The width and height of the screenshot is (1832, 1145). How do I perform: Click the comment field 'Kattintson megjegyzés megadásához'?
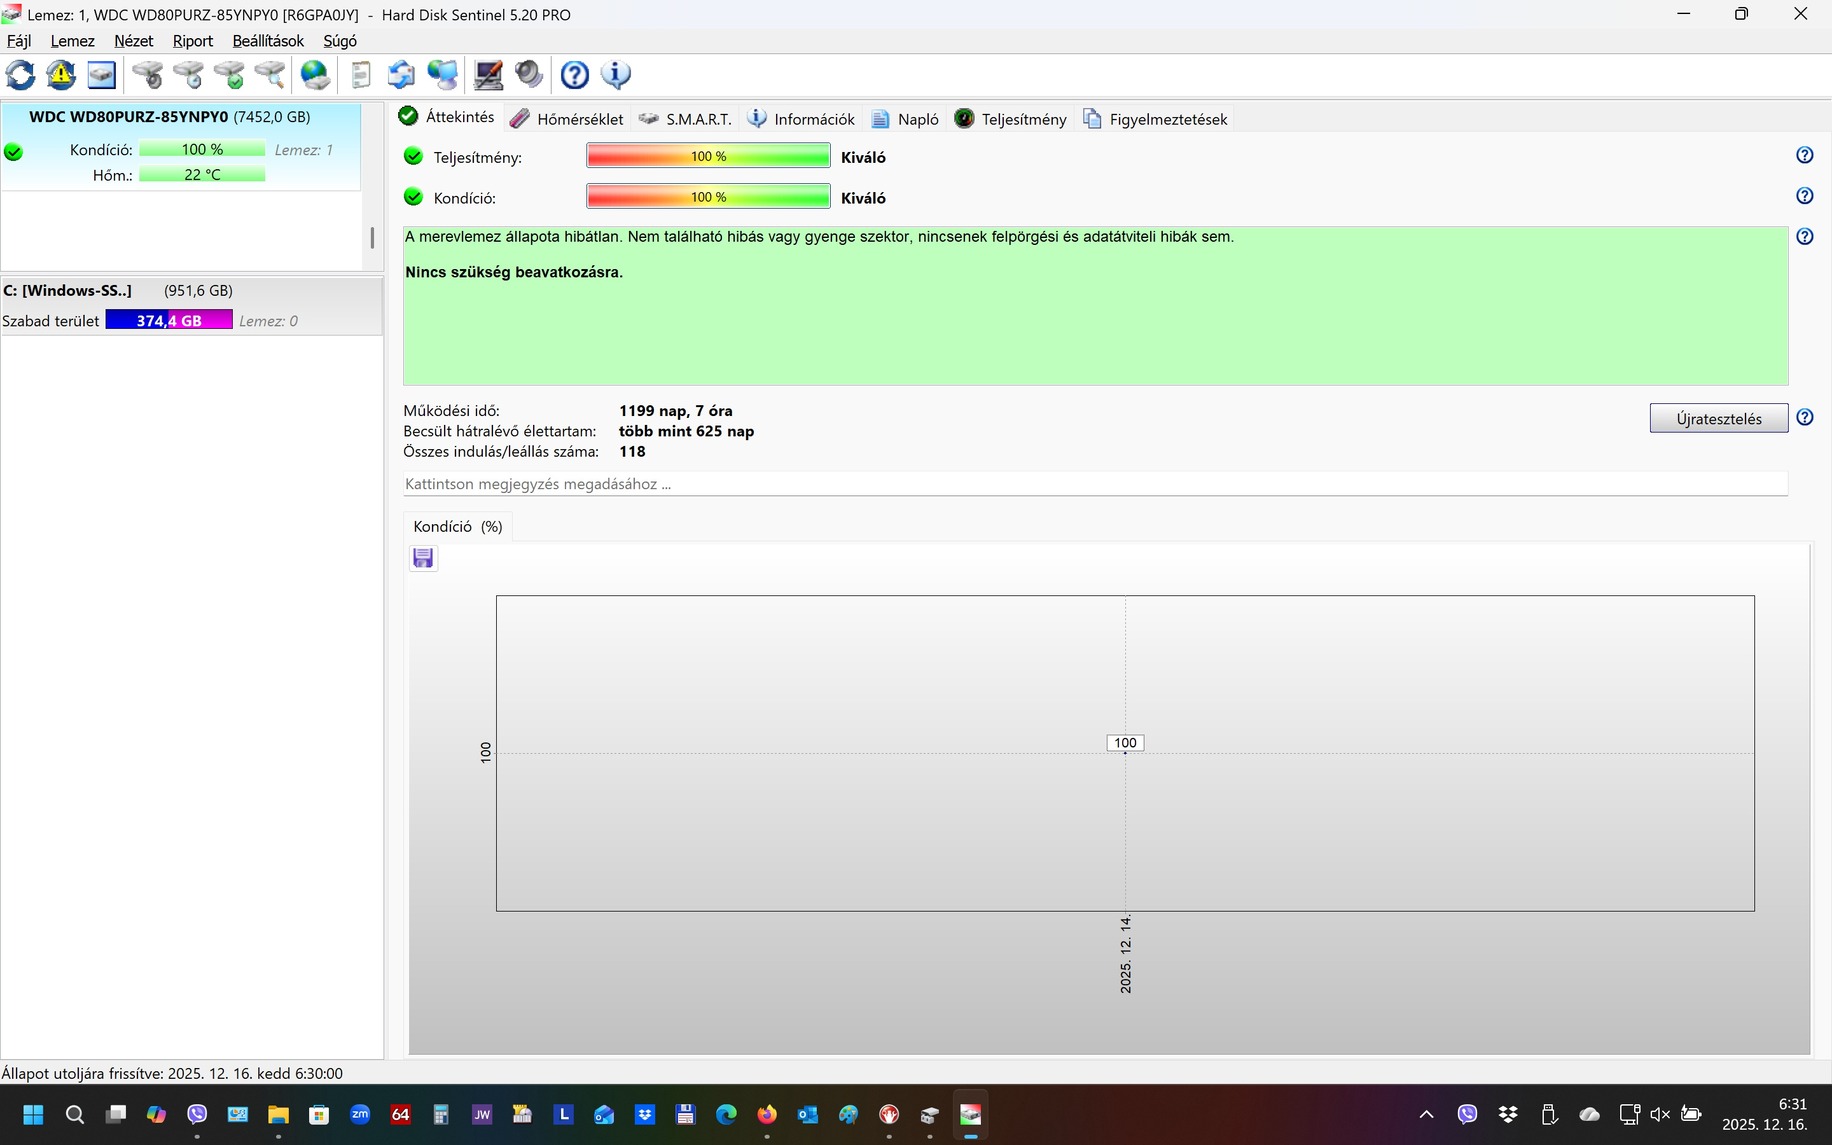click(x=1095, y=484)
